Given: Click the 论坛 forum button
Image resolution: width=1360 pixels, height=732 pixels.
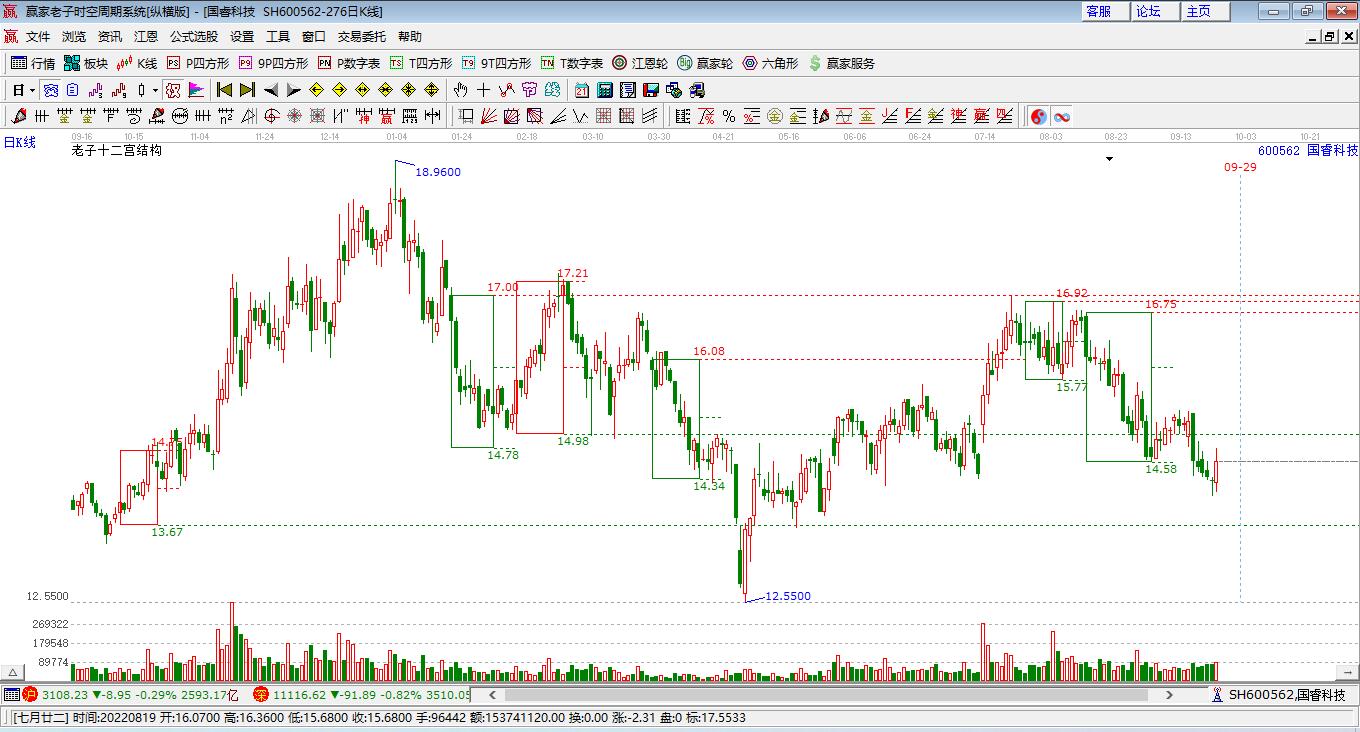Looking at the screenshot, I should point(1155,11).
